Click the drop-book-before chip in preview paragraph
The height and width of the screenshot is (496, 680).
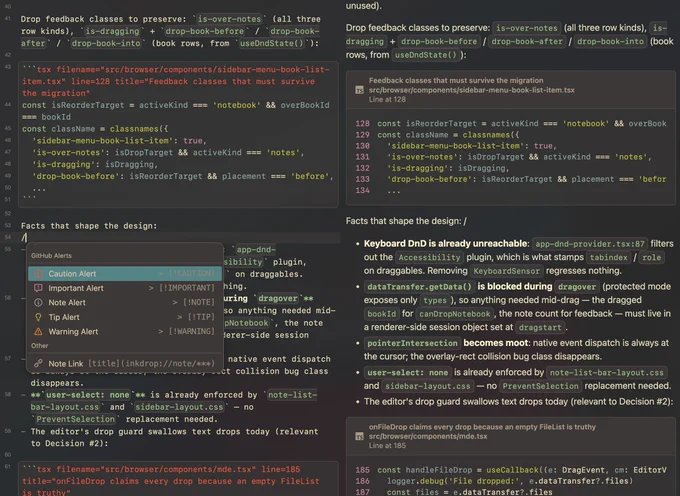(x=438, y=41)
